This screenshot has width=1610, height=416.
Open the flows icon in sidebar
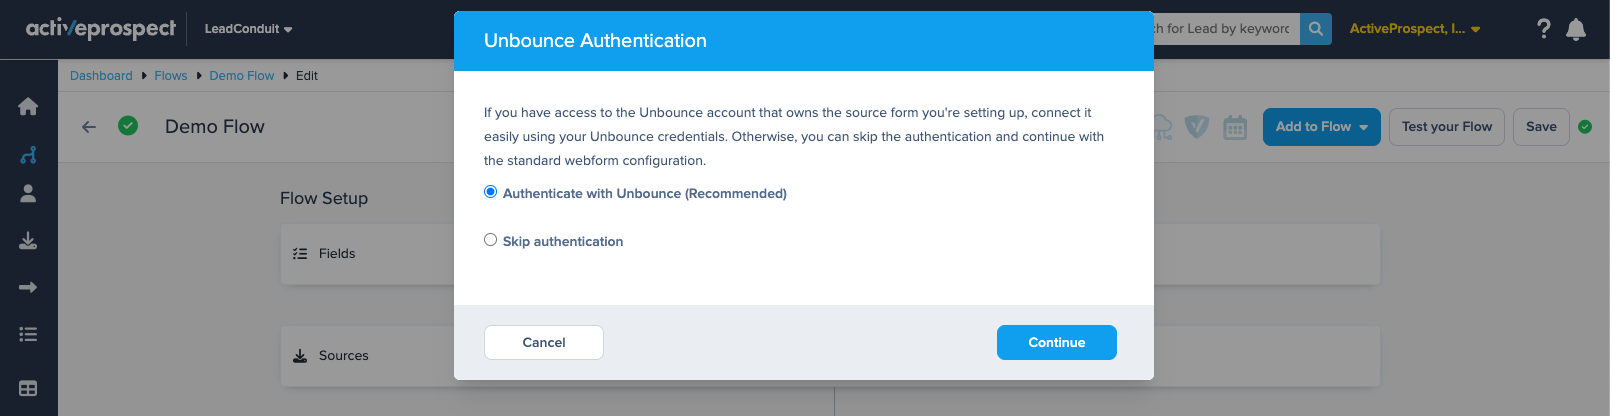pyautogui.click(x=28, y=155)
